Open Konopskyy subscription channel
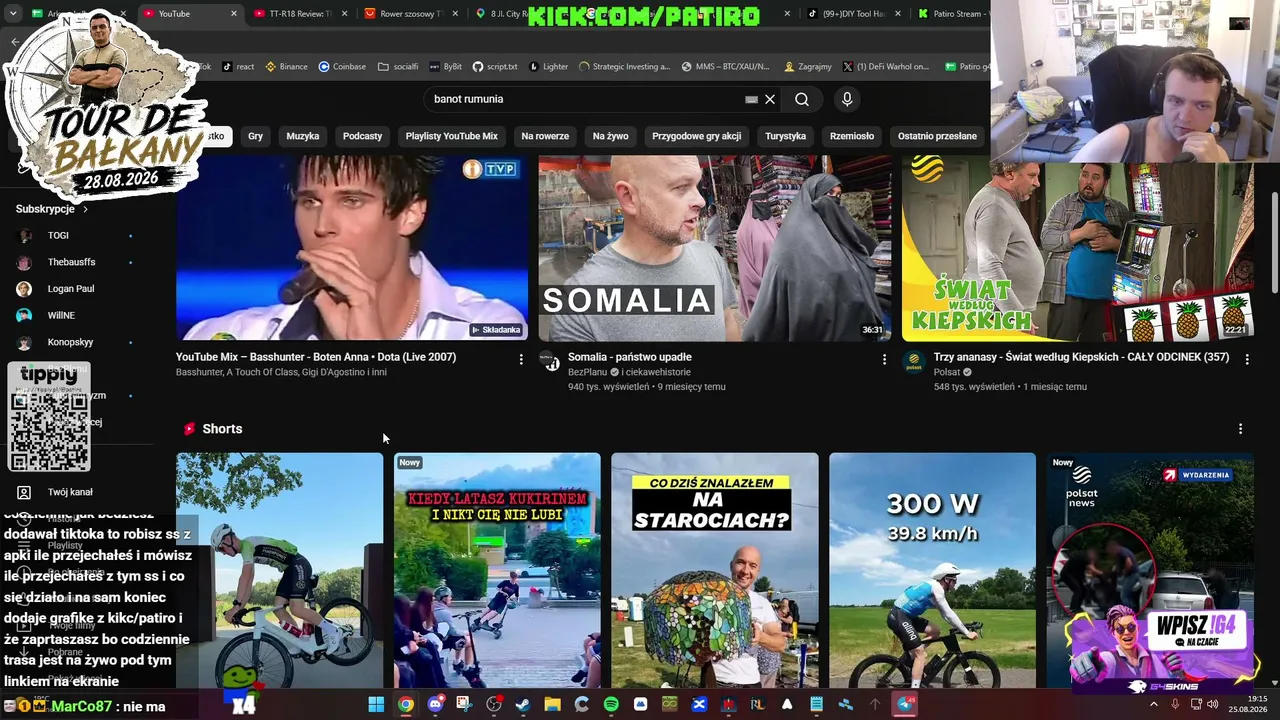This screenshot has width=1280, height=720. coord(70,342)
